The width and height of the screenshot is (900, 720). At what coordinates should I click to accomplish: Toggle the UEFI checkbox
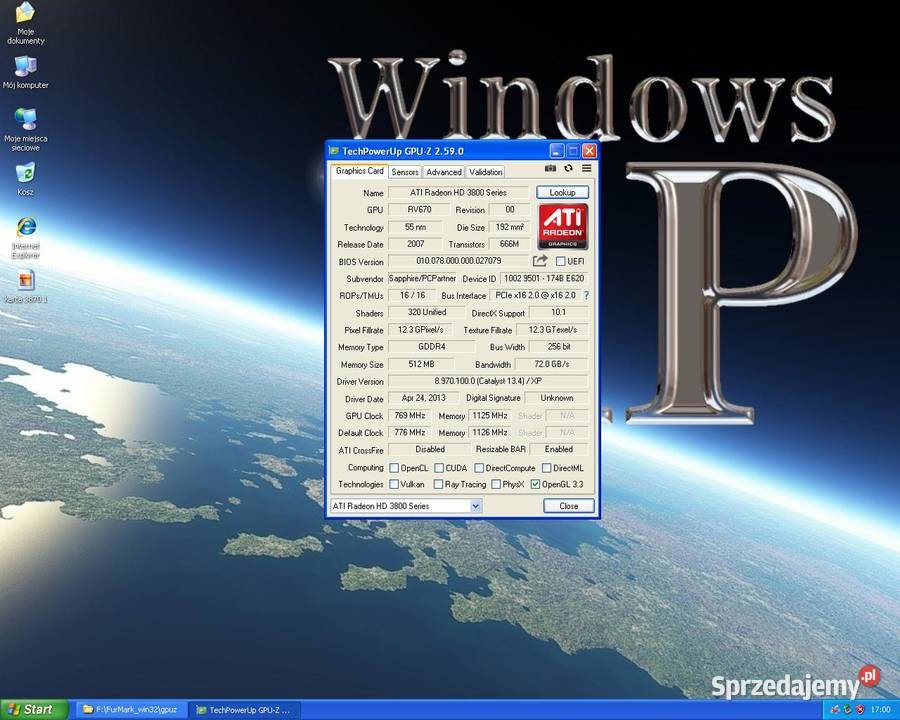pyautogui.click(x=560, y=261)
